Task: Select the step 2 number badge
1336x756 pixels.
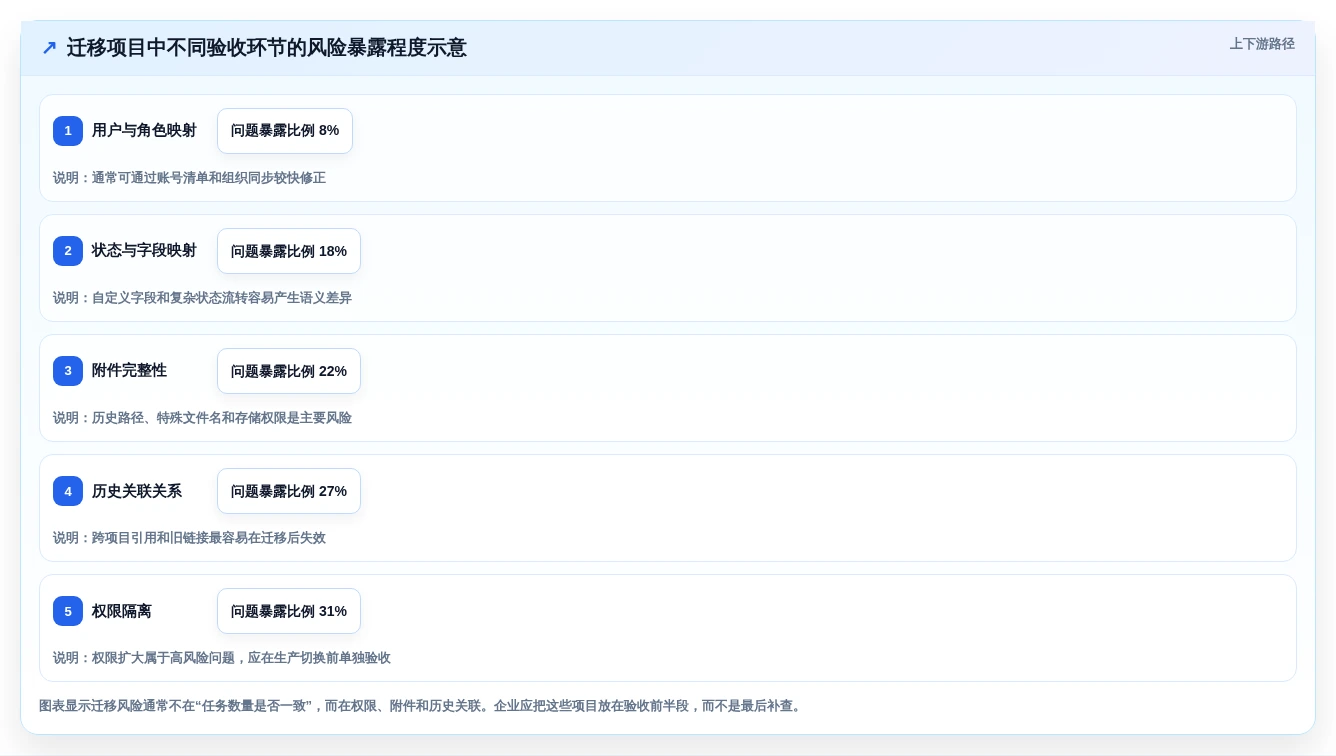Action: click(68, 251)
